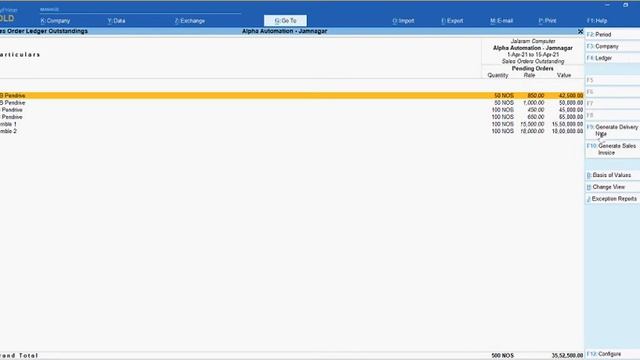Viewport: 640px width, 360px height.
Task: Click F4: Ledger in the side panel
Action: pyautogui.click(x=612, y=58)
